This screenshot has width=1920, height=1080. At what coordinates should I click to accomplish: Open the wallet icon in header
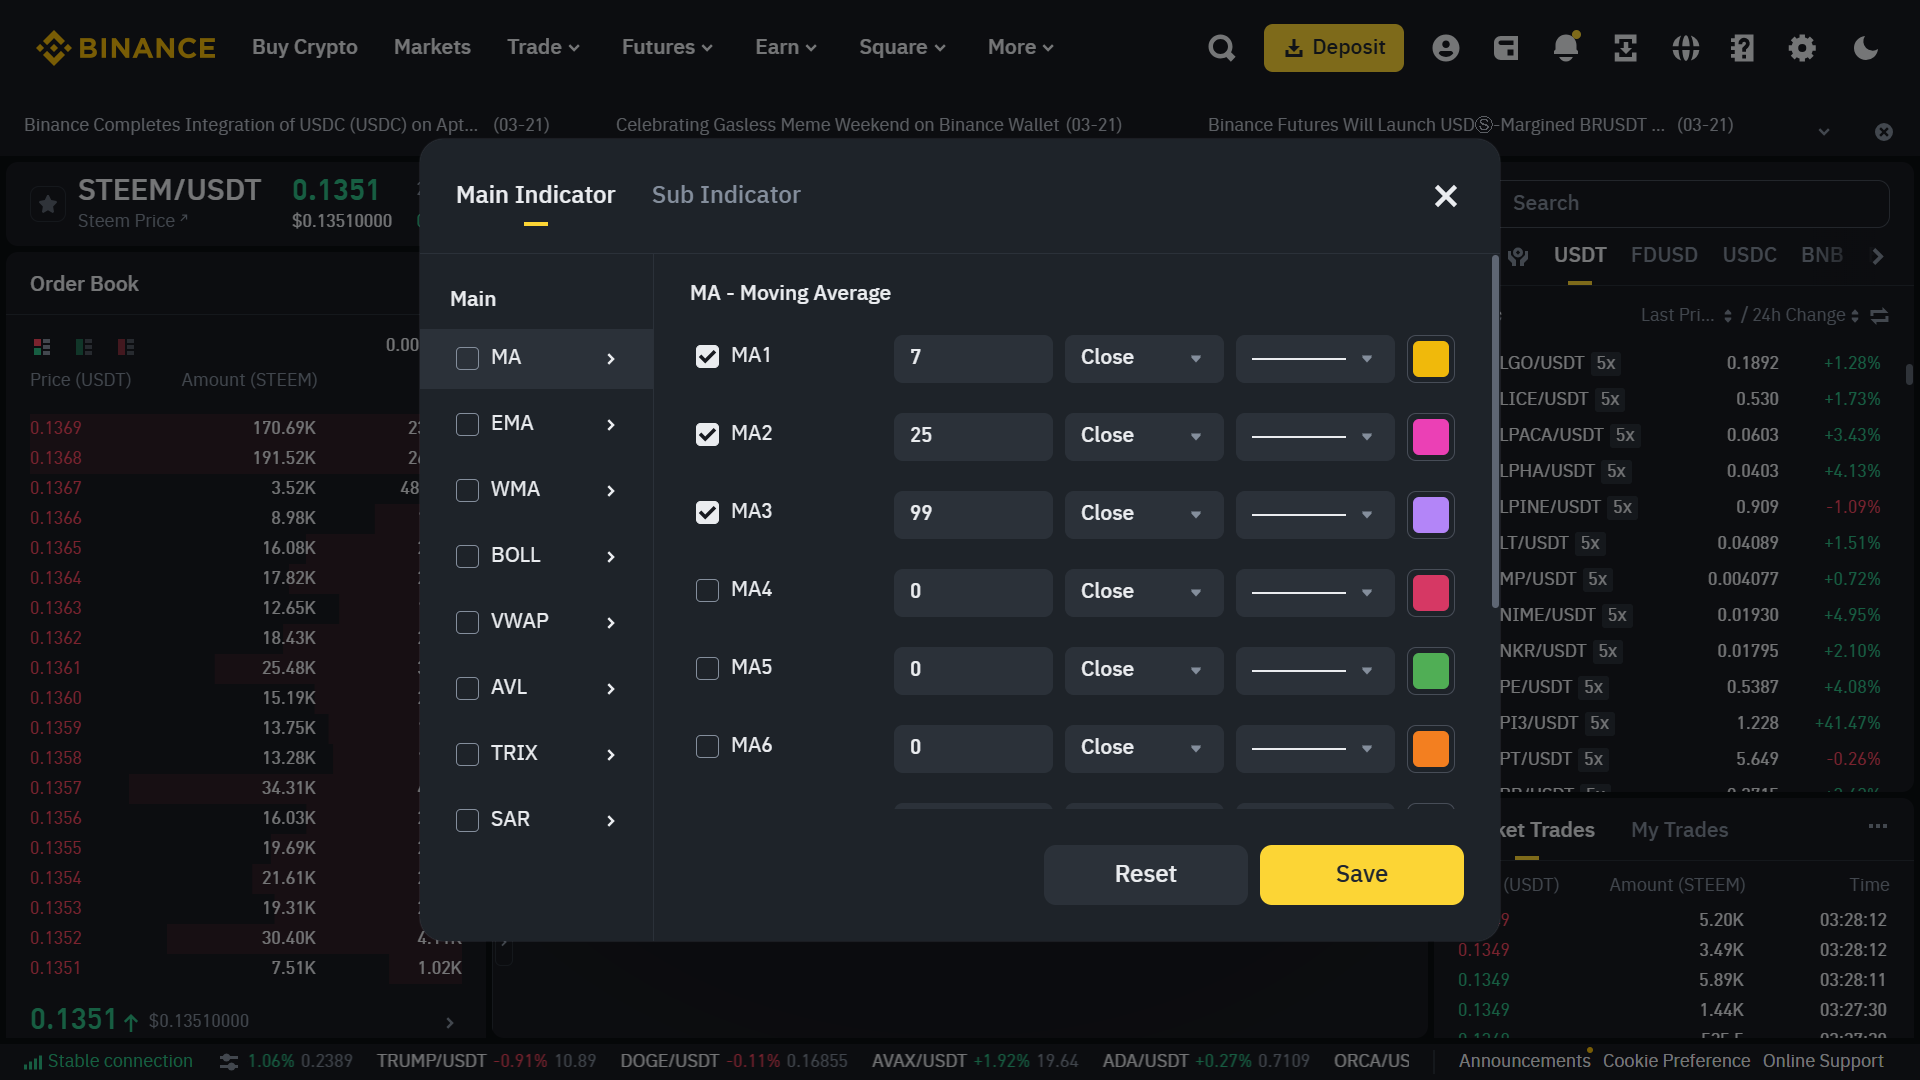(x=1506, y=48)
